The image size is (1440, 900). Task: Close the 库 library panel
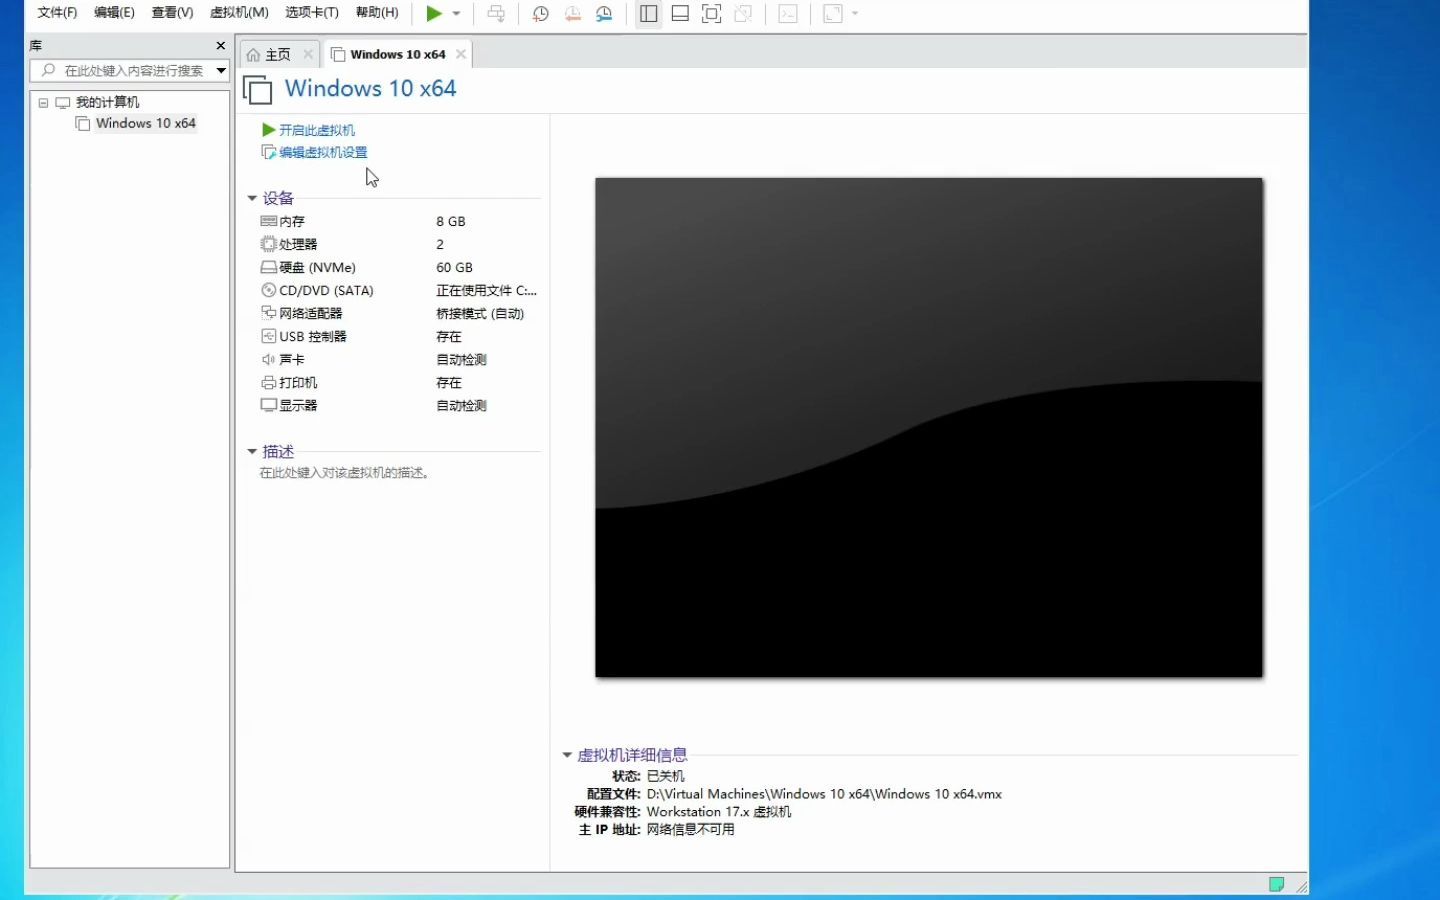tap(221, 46)
